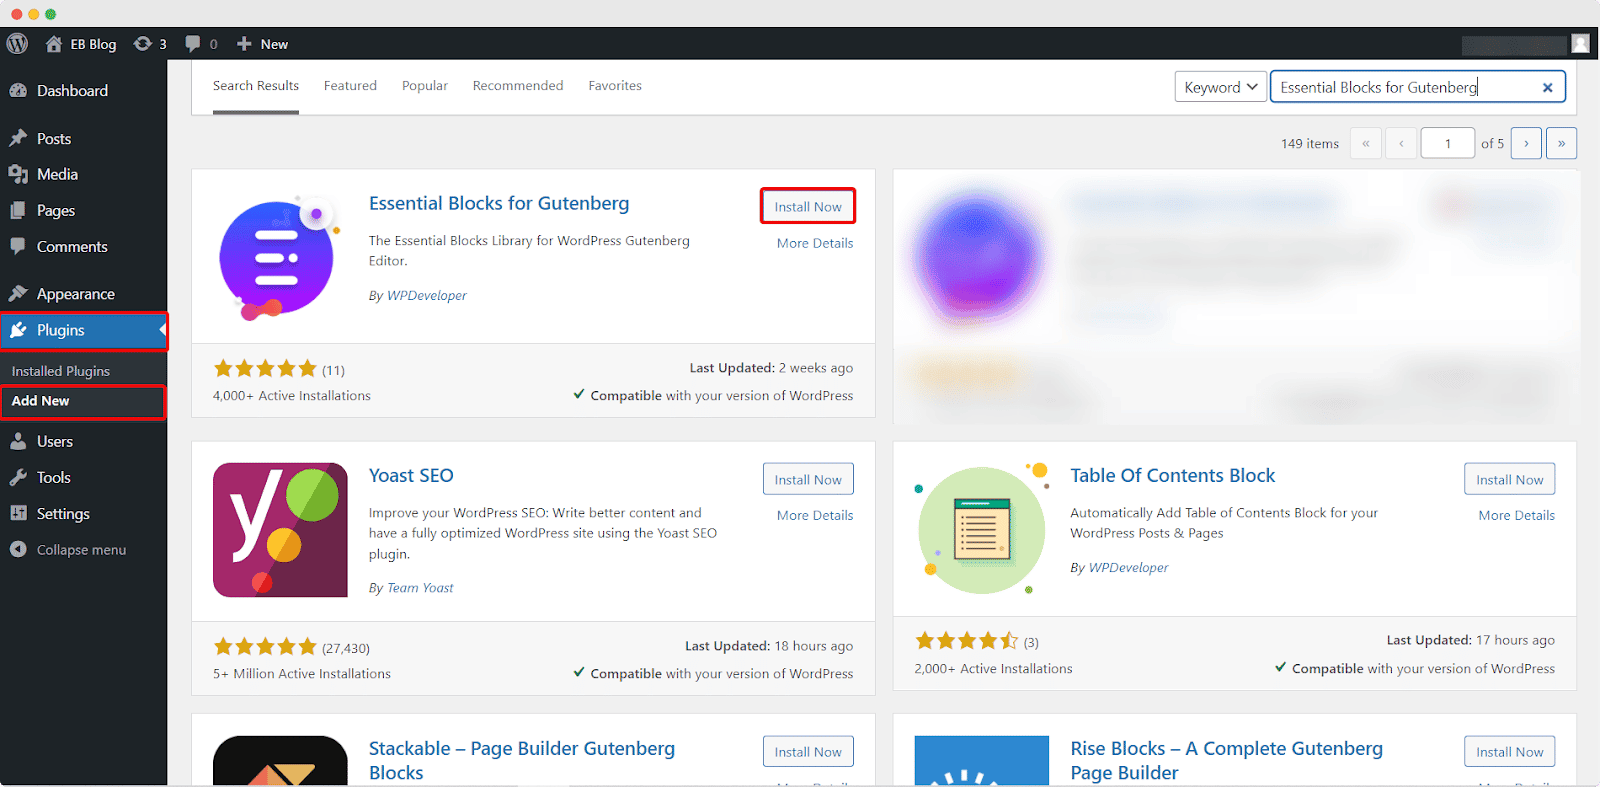
Task: Click the 149 items count text
Action: 1310,144
